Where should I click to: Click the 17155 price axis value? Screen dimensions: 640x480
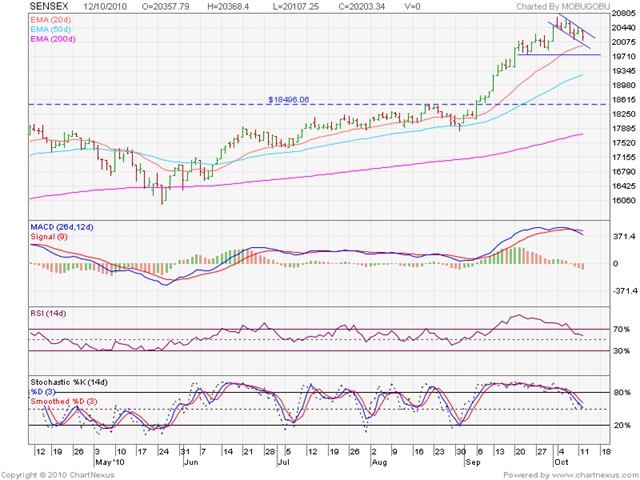point(623,157)
